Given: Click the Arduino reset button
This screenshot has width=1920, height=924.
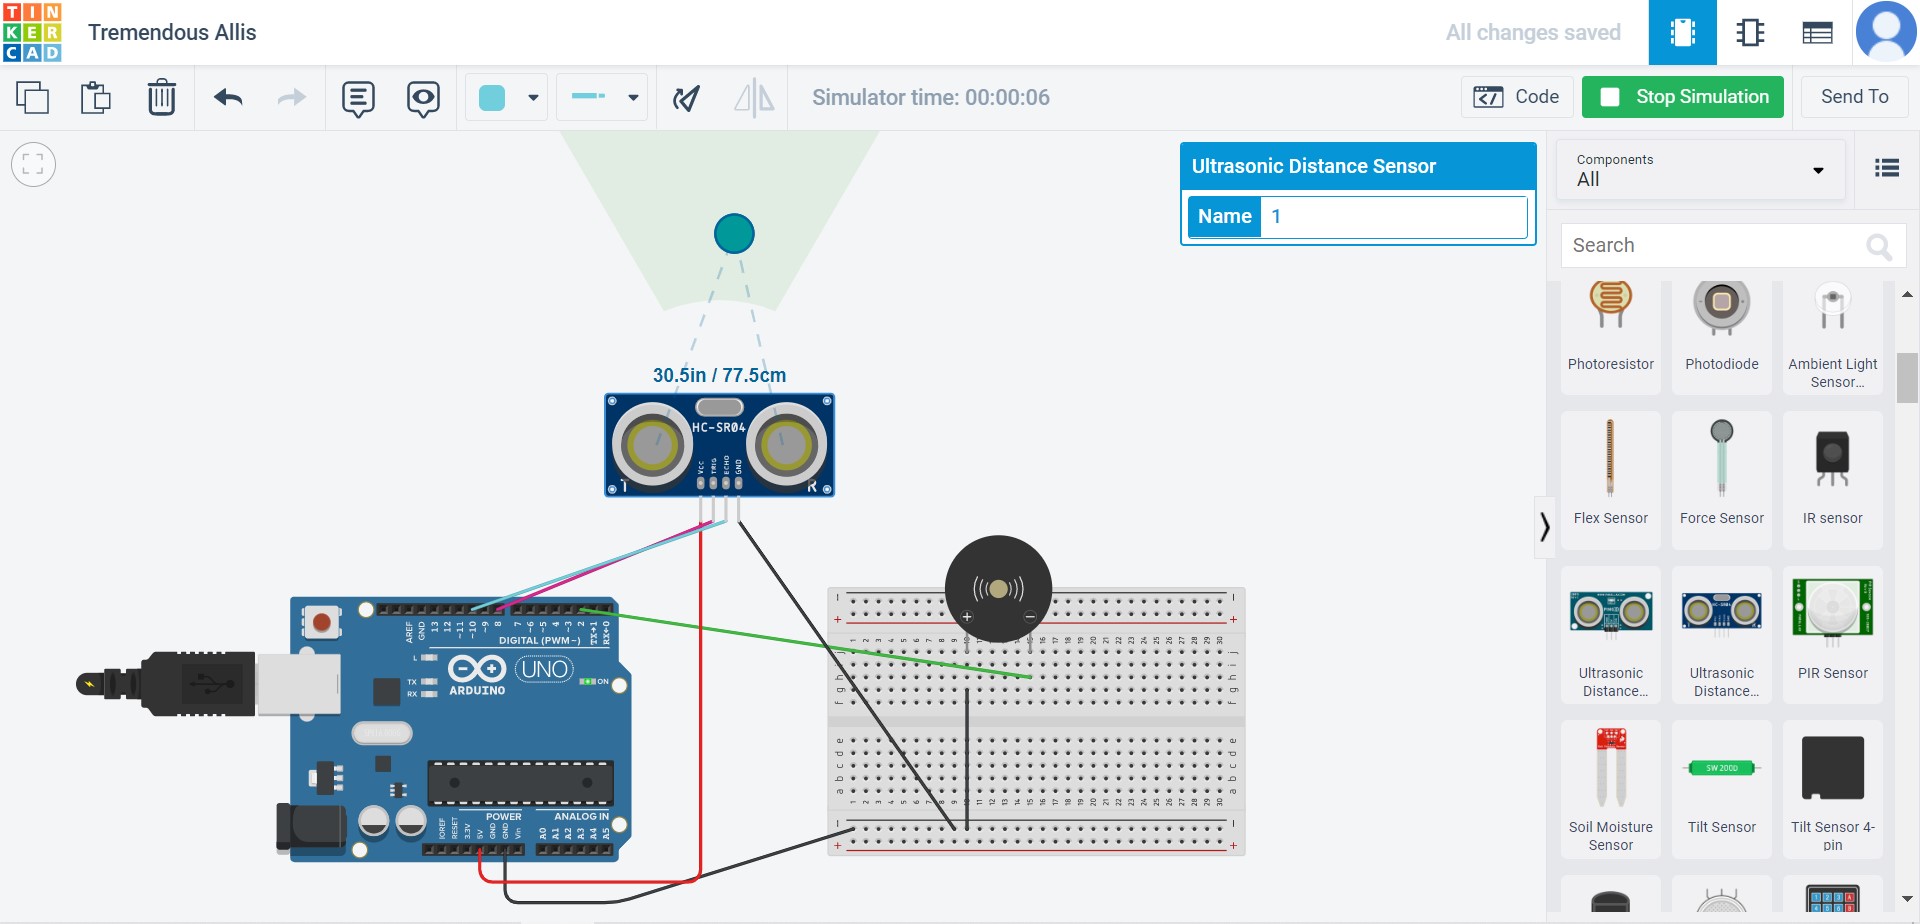Looking at the screenshot, I should [321, 622].
